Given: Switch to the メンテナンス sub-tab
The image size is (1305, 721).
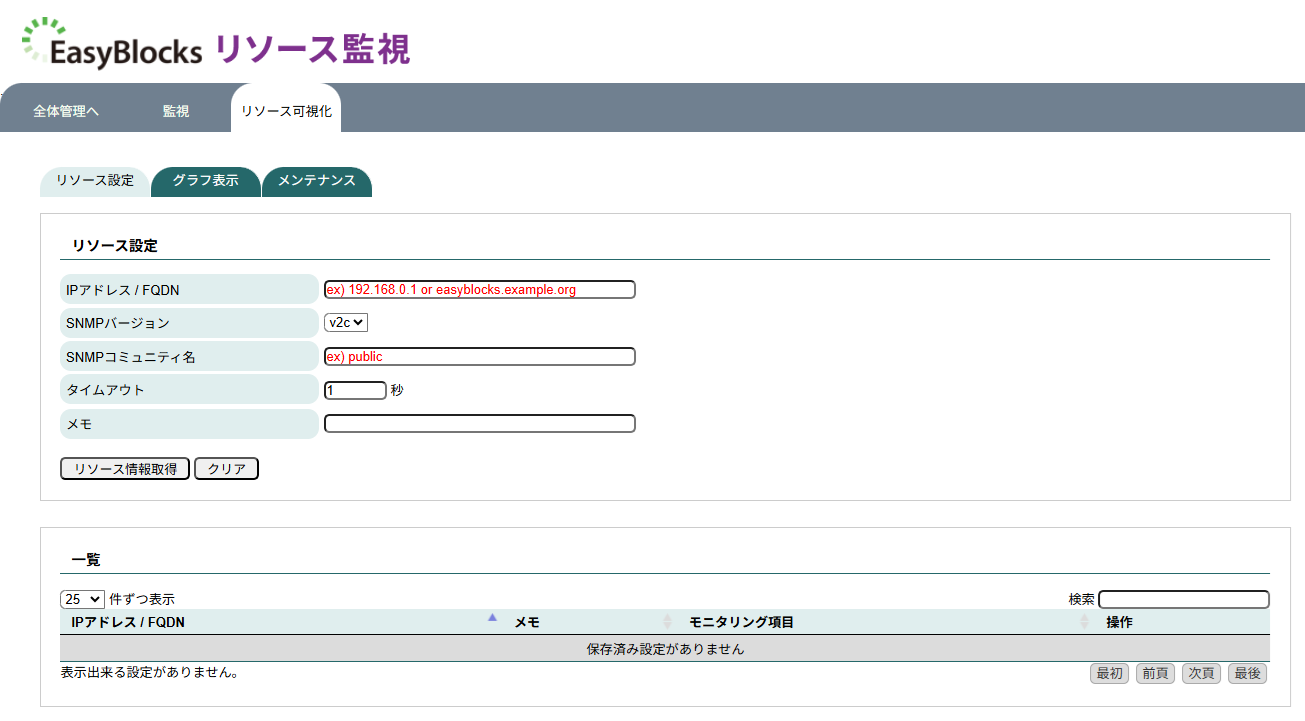Looking at the screenshot, I should (x=316, y=181).
